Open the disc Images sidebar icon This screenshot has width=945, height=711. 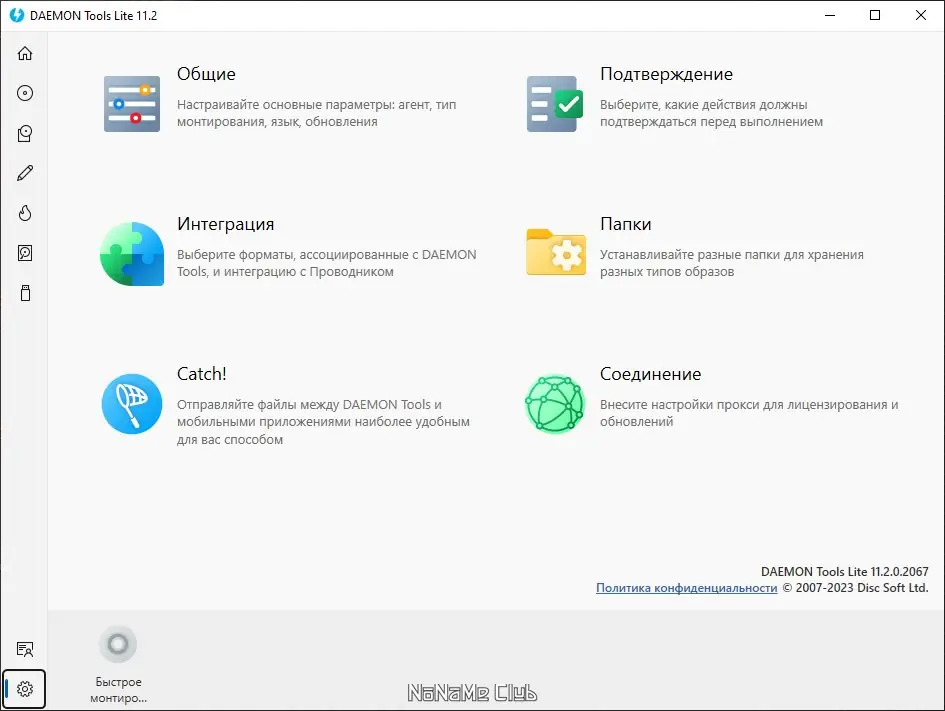25,93
